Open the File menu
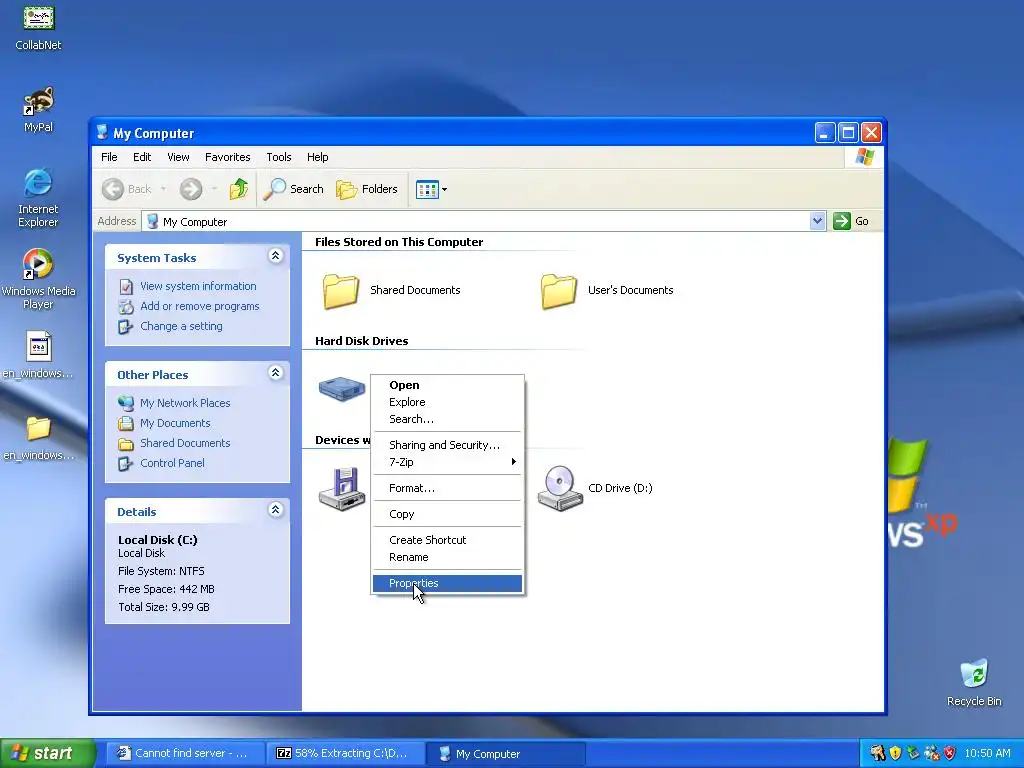This screenshot has height=768, width=1024. click(x=109, y=157)
